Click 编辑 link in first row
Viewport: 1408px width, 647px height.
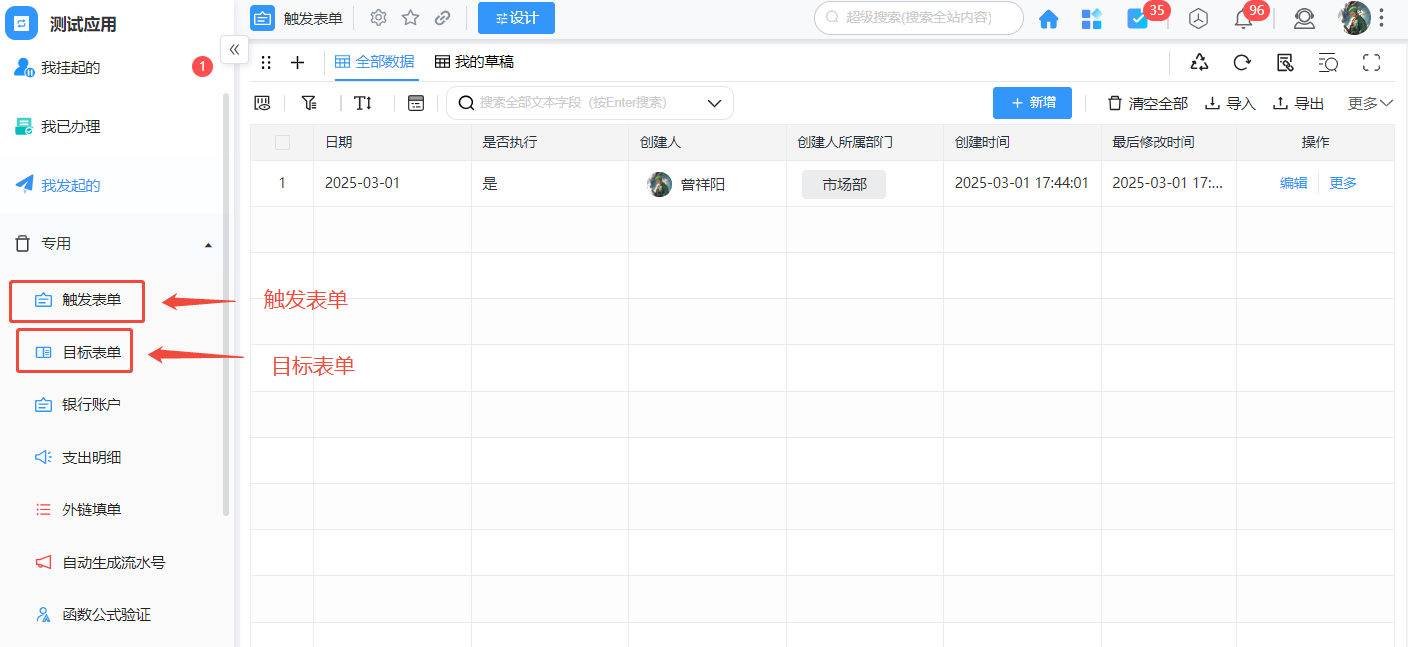click(x=1293, y=184)
